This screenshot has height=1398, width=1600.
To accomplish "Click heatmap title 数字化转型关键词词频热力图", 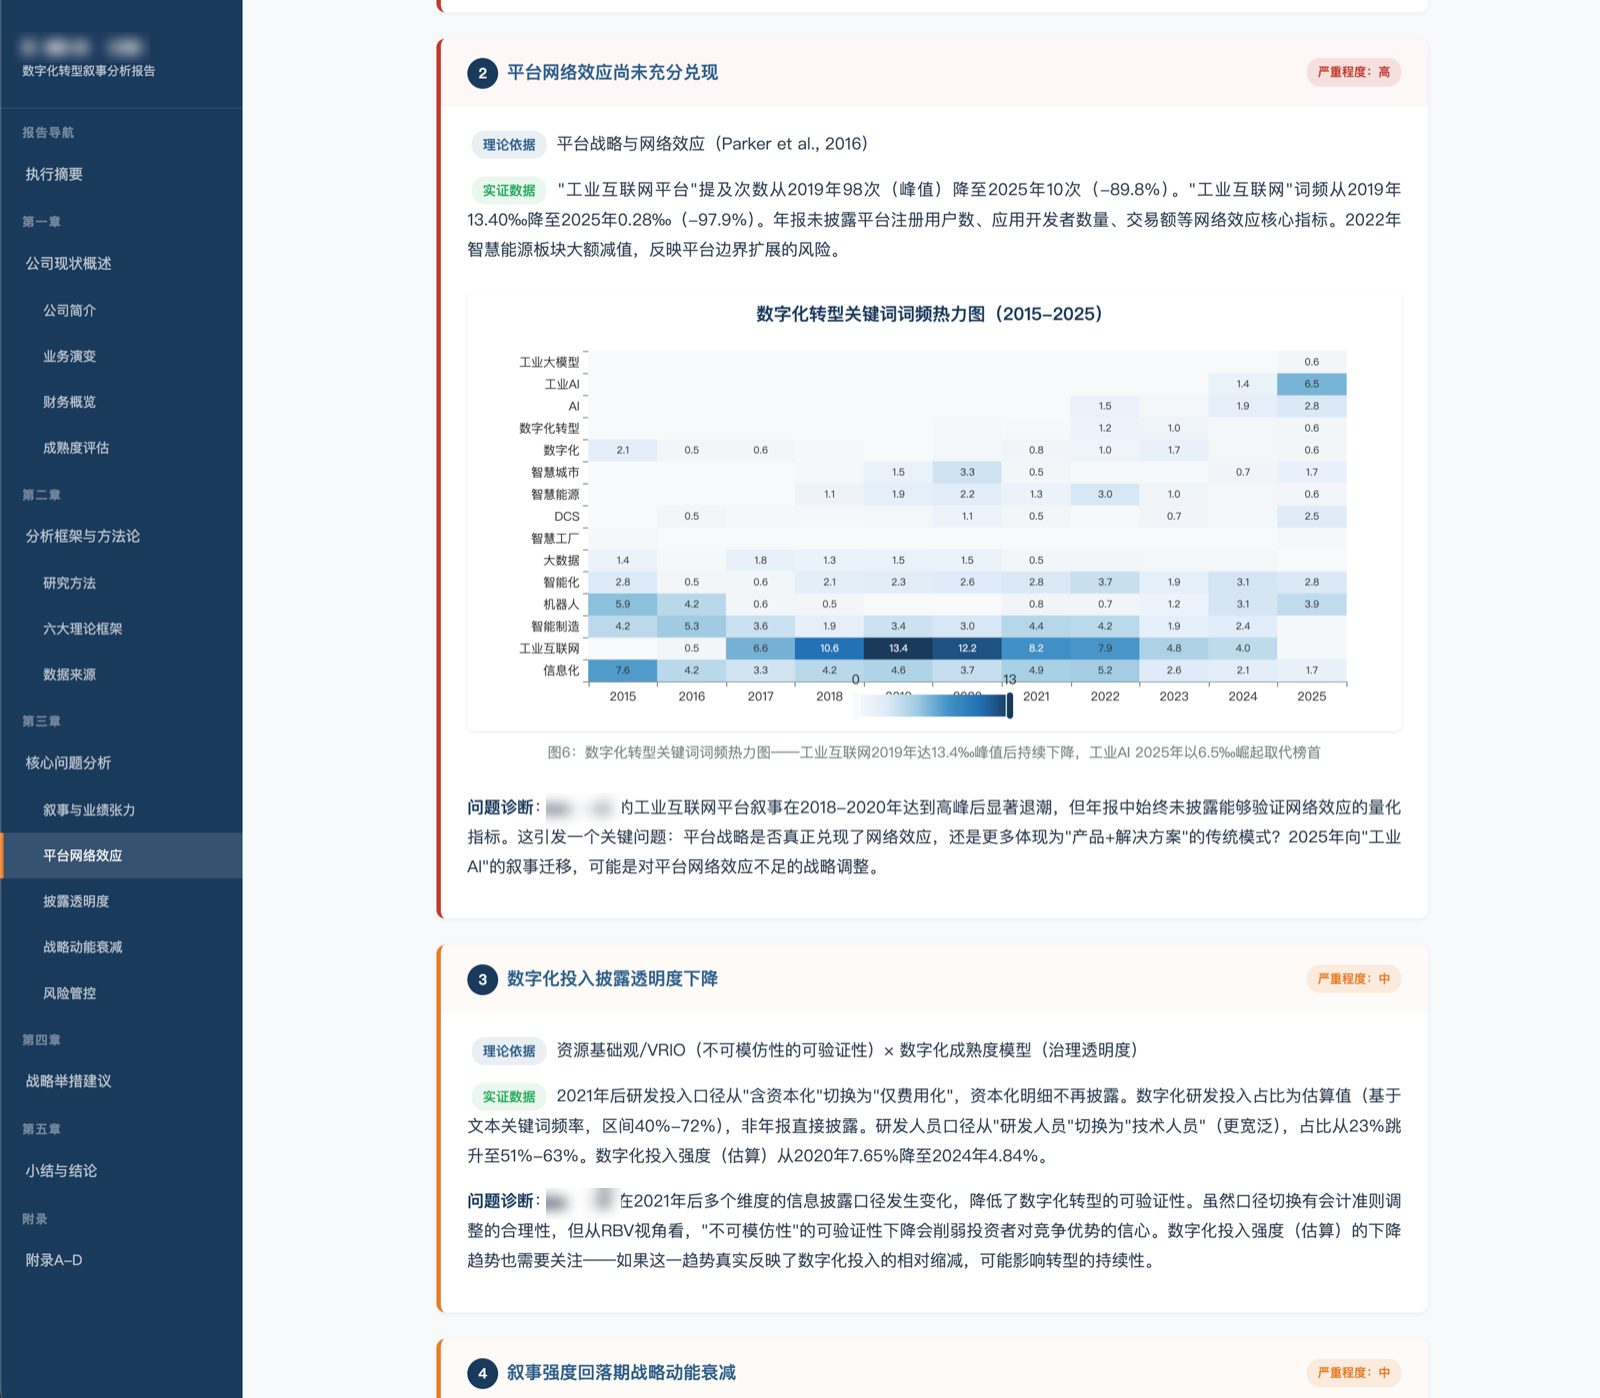I will point(929,314).
